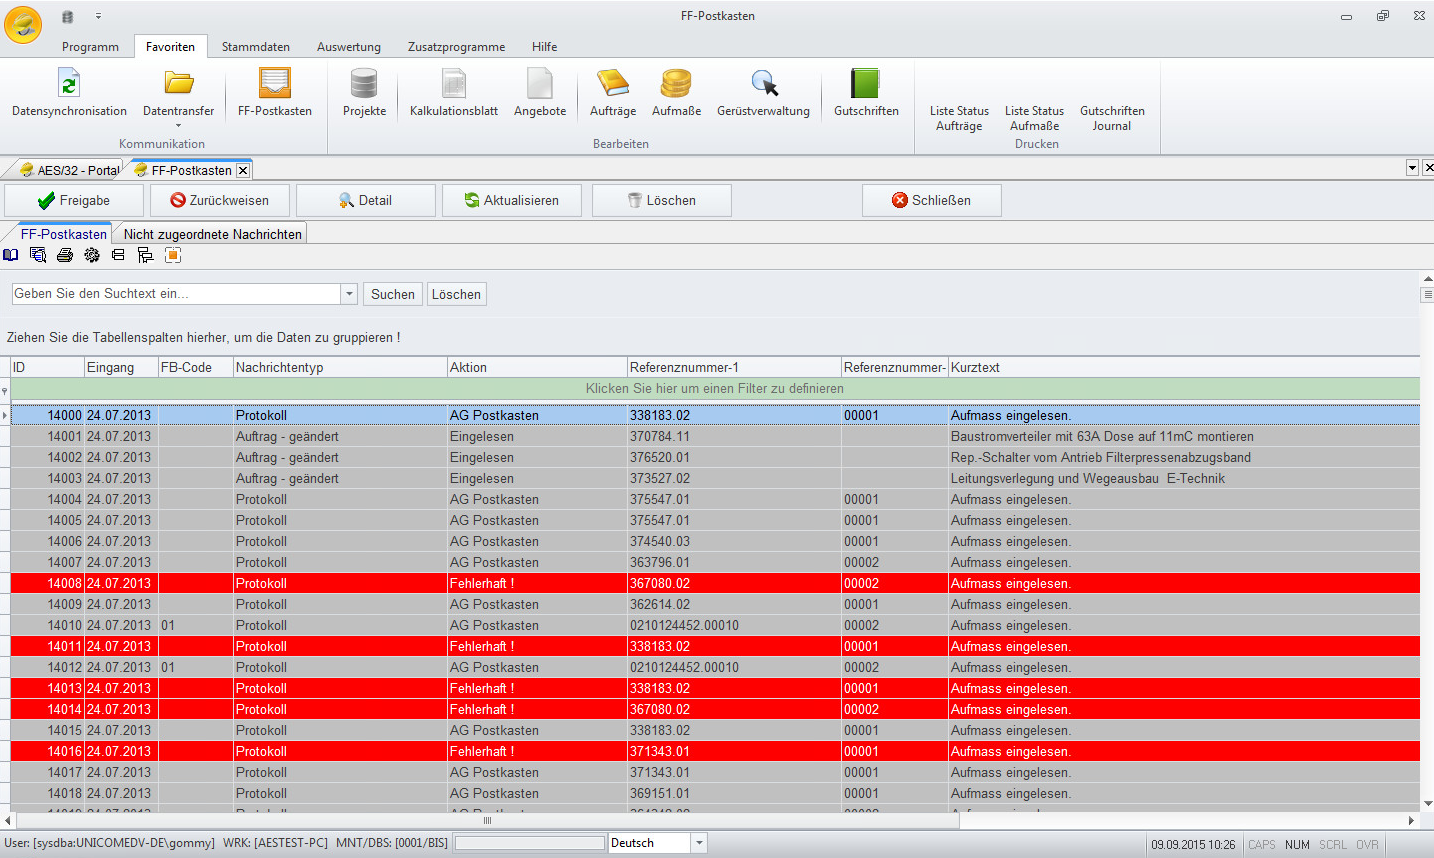Open the Deutsch language dropdown

point(699,843)
